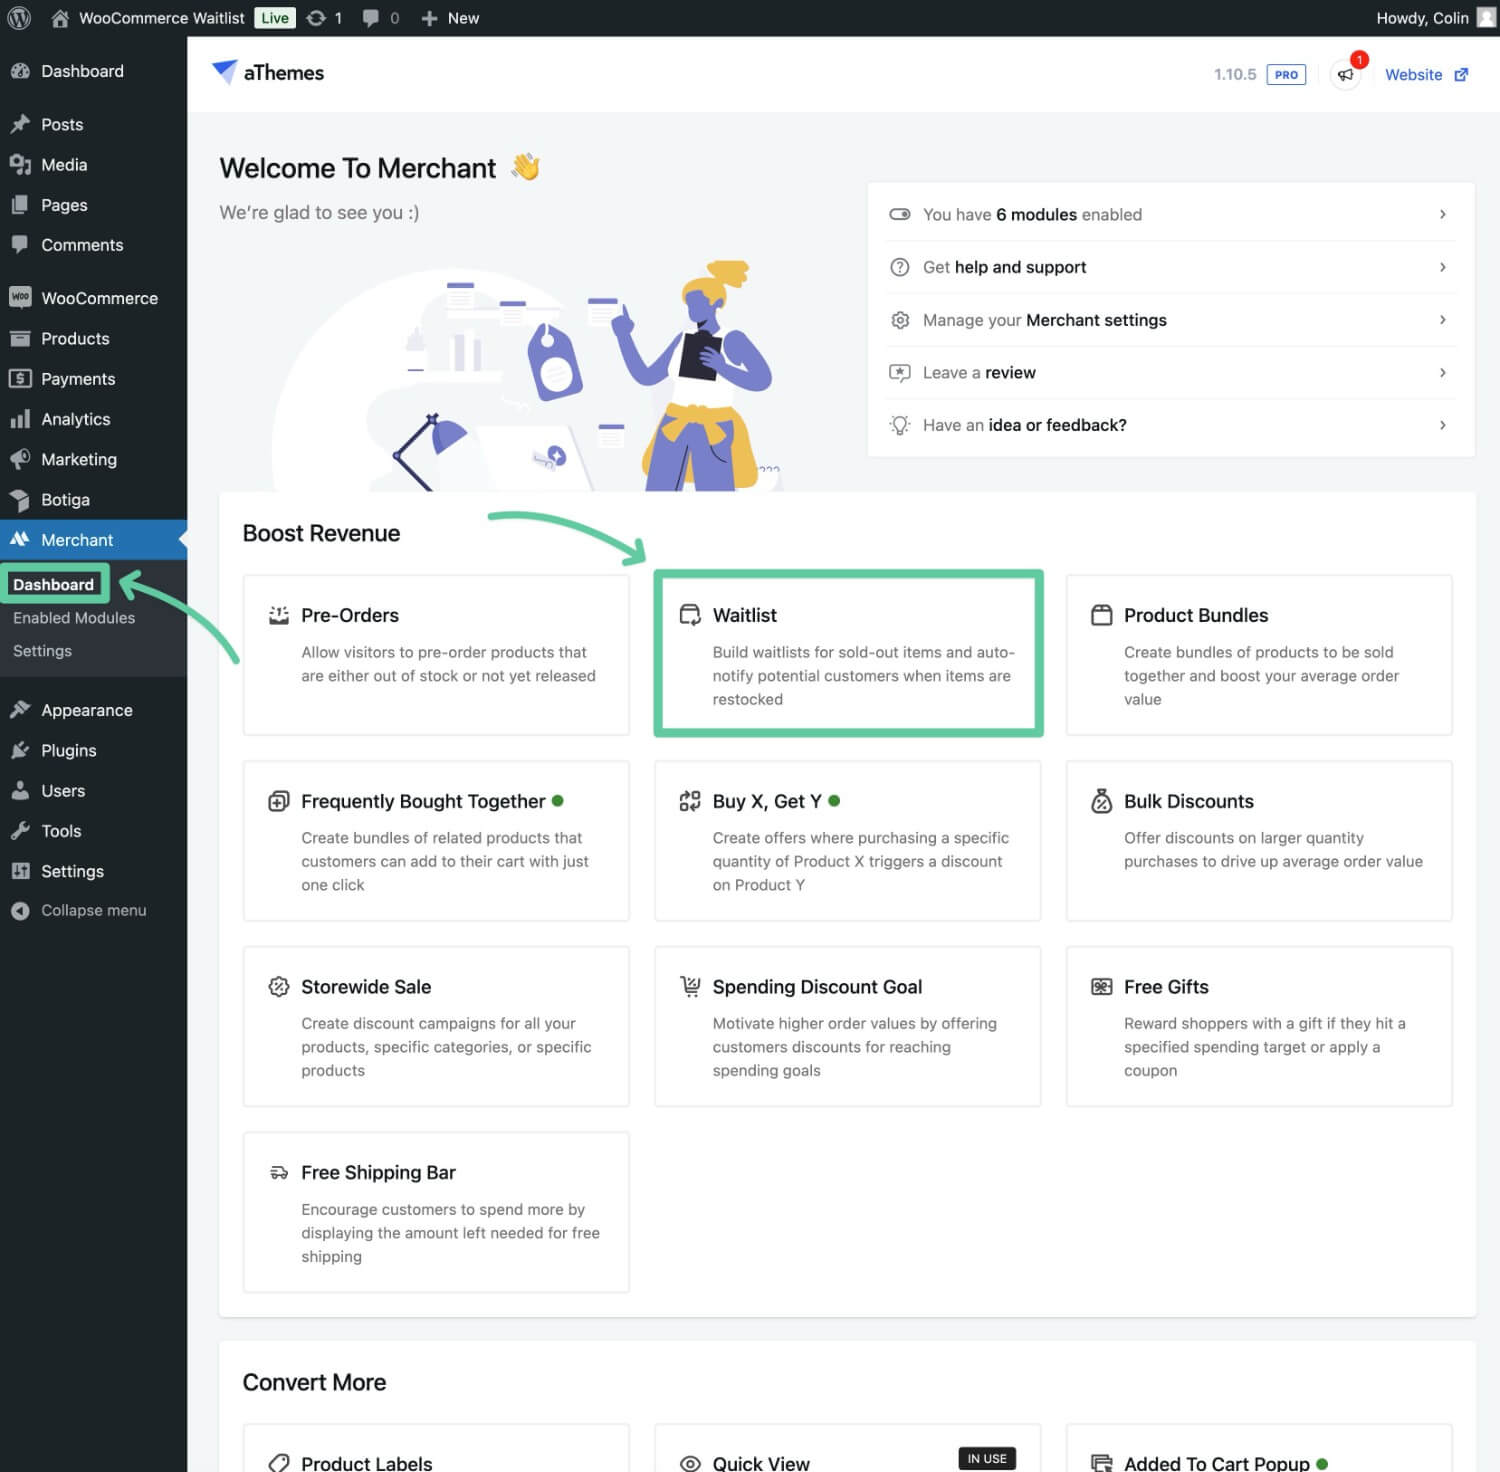
Task: Click WooCommerce Waitlist site name
Action: (x=162, y=18)
